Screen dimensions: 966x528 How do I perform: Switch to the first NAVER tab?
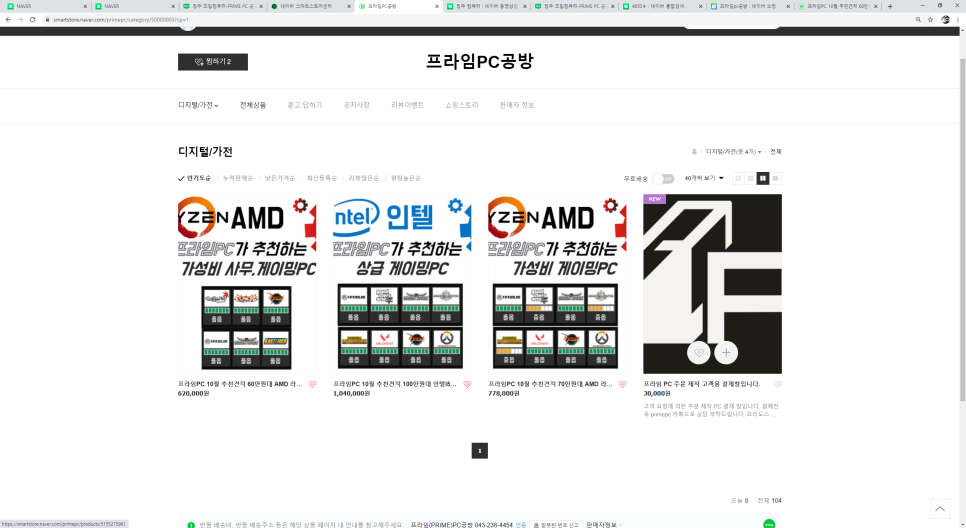pyautogui.click(x=46, y=6)
